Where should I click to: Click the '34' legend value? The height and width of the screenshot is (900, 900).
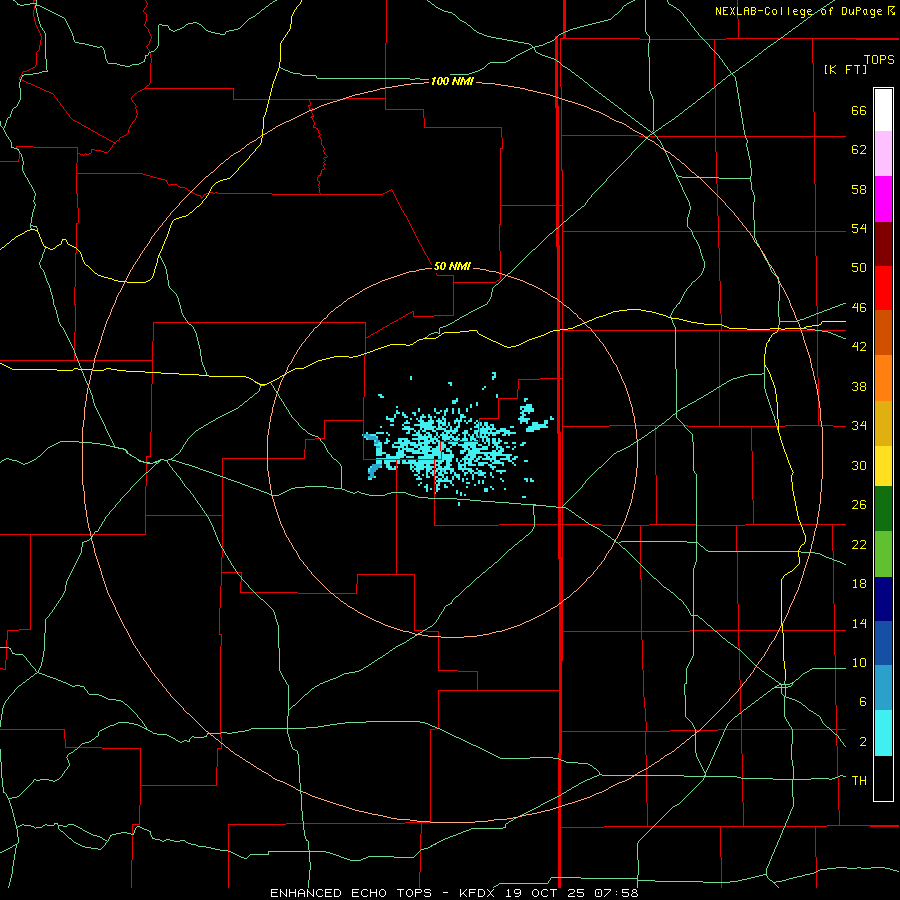coord(859,425)
